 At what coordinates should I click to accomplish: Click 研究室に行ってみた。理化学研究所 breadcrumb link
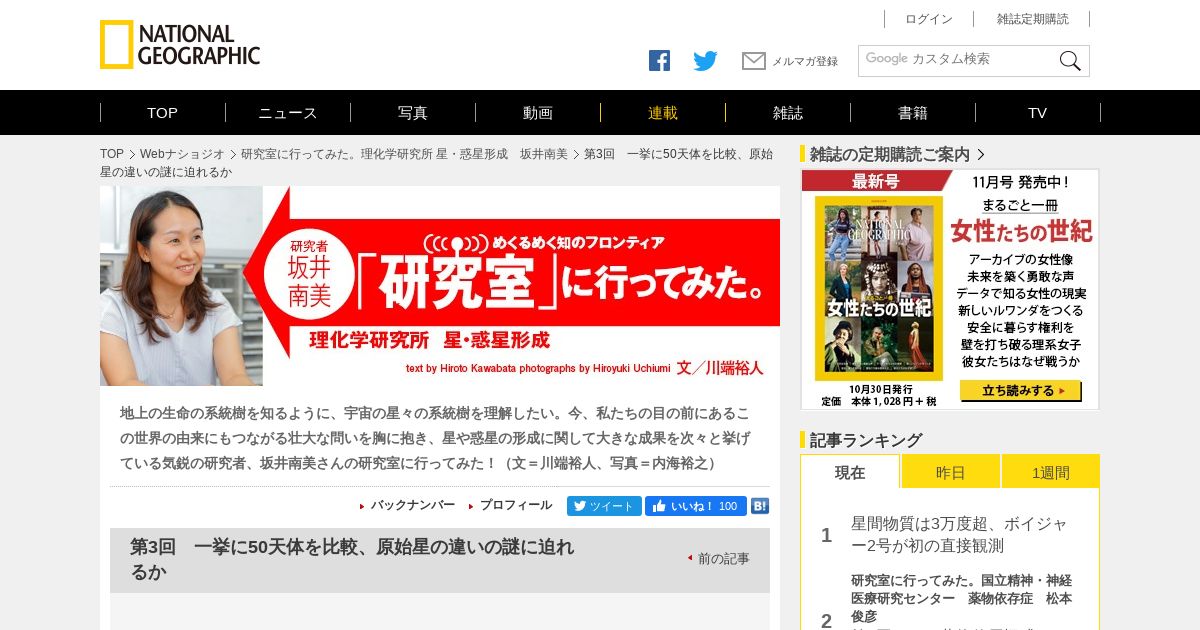404,154
